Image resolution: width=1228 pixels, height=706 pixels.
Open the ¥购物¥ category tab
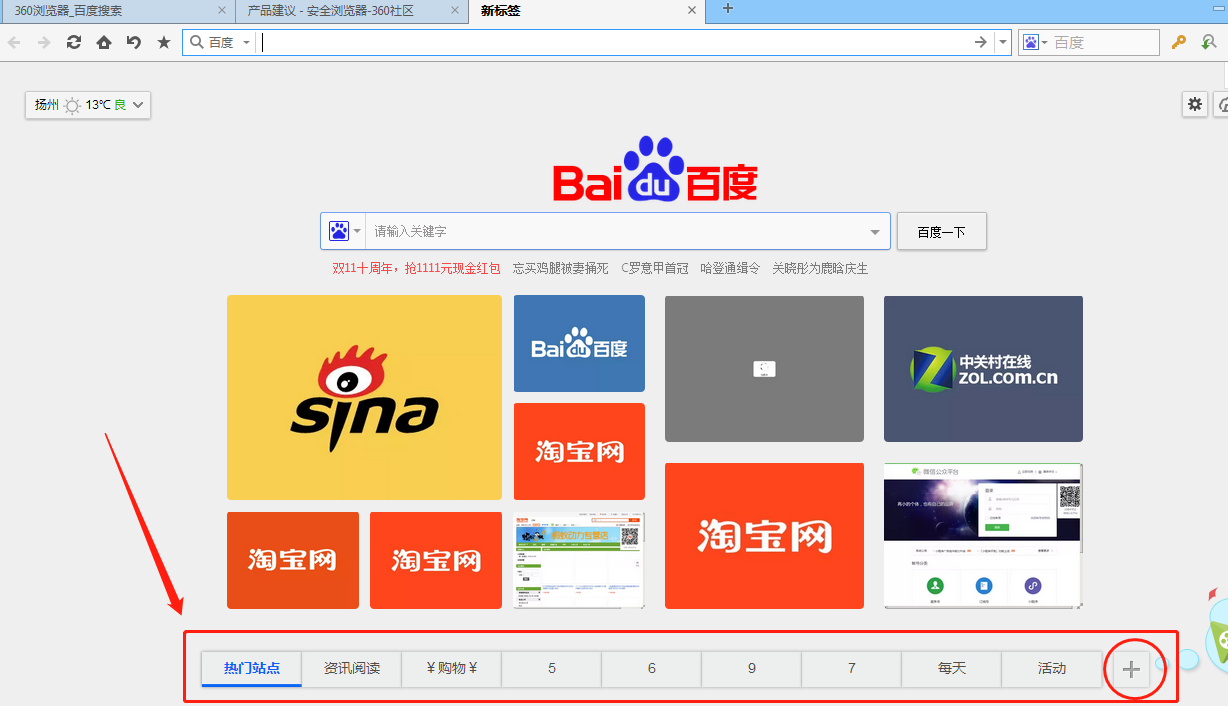[x=452, y=669]
